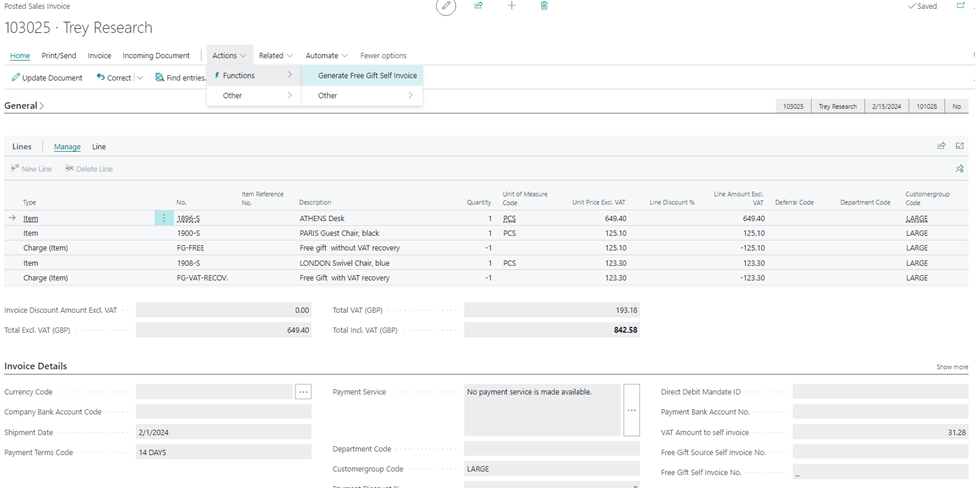Click the PARIS Guest Chair, black description
The height and width of the screenshot is (488, 975).
(340, 233)
